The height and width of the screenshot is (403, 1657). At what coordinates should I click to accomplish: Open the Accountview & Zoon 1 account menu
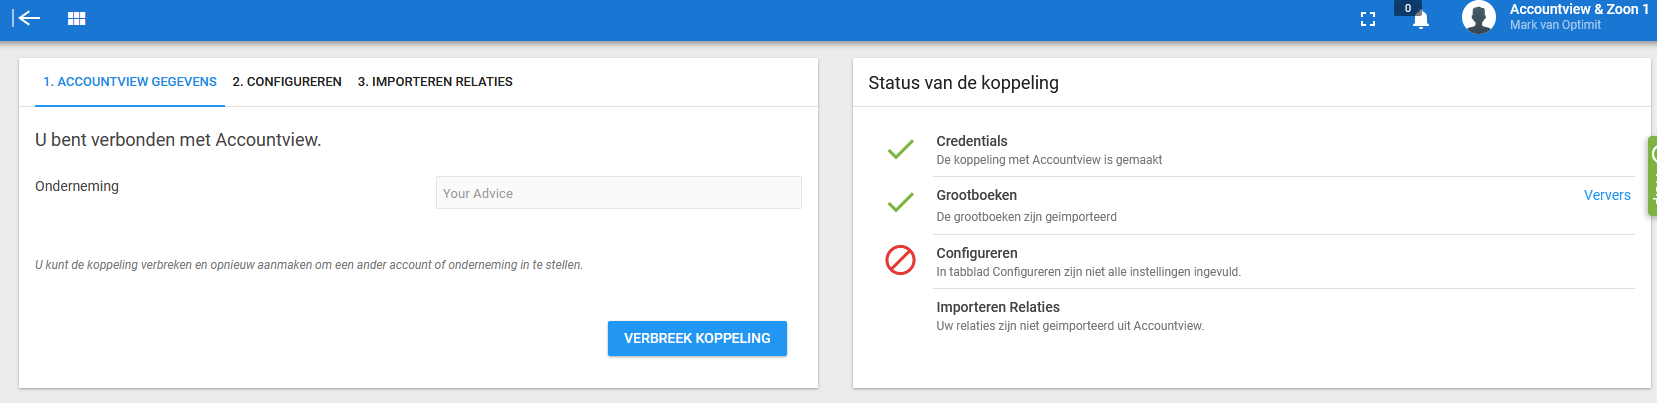1579,9
